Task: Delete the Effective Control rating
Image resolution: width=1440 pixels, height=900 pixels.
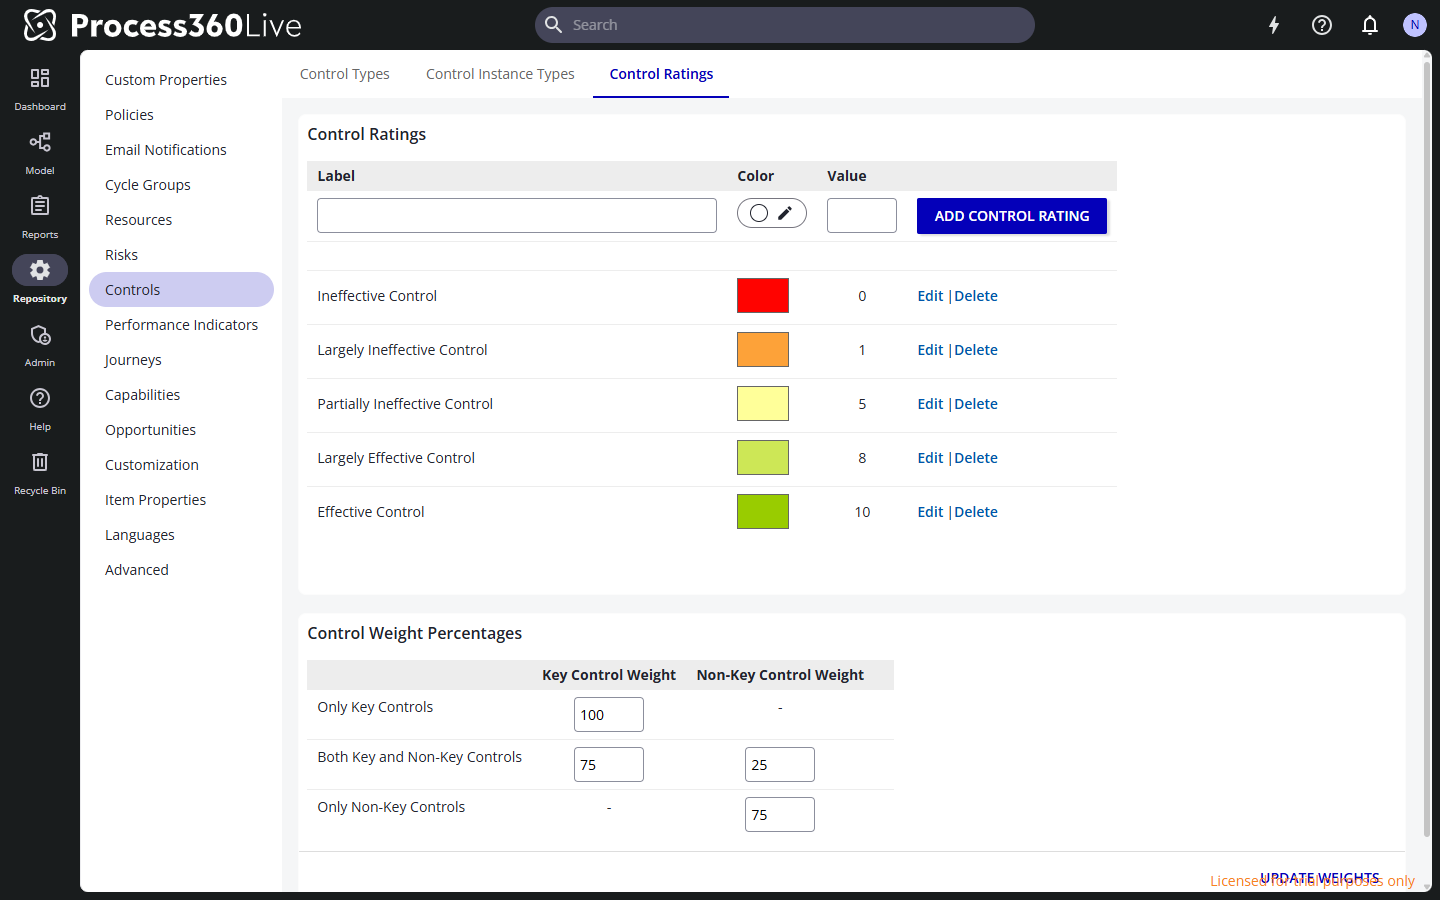Action: click(x=976, y=512)
